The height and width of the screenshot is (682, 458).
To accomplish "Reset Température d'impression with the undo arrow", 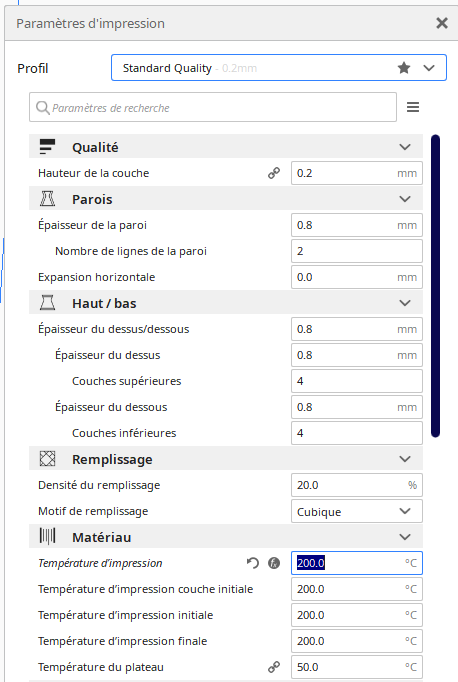I will (252, 563).
